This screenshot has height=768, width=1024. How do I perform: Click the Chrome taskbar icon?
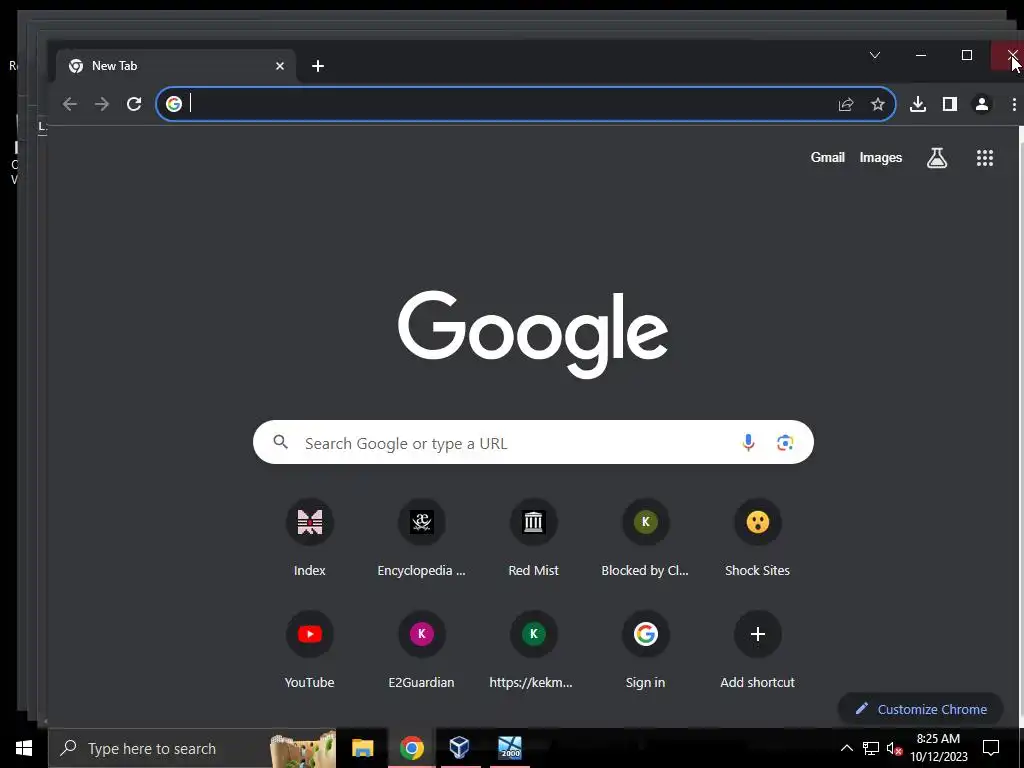click(x=411, y=748)
